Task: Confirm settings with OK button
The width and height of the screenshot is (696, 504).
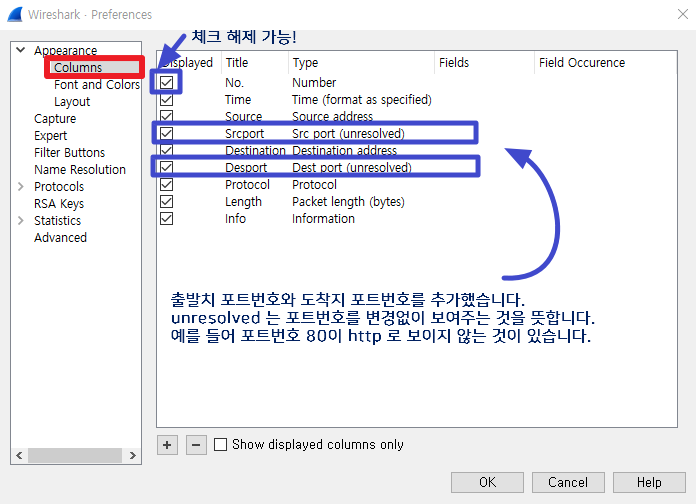Action: point(487,482)
